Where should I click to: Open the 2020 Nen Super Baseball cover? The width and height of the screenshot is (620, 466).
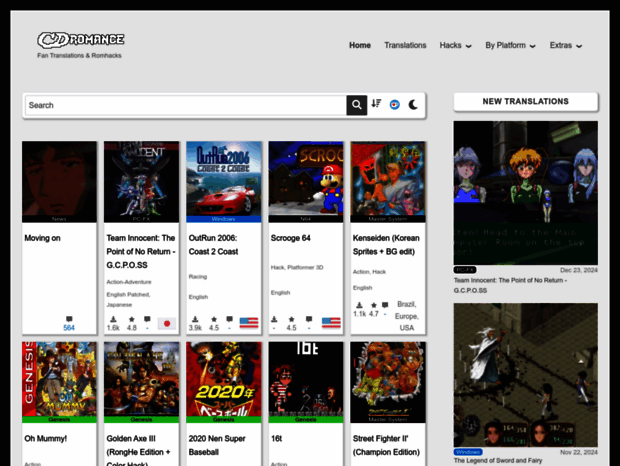point(224,382)
